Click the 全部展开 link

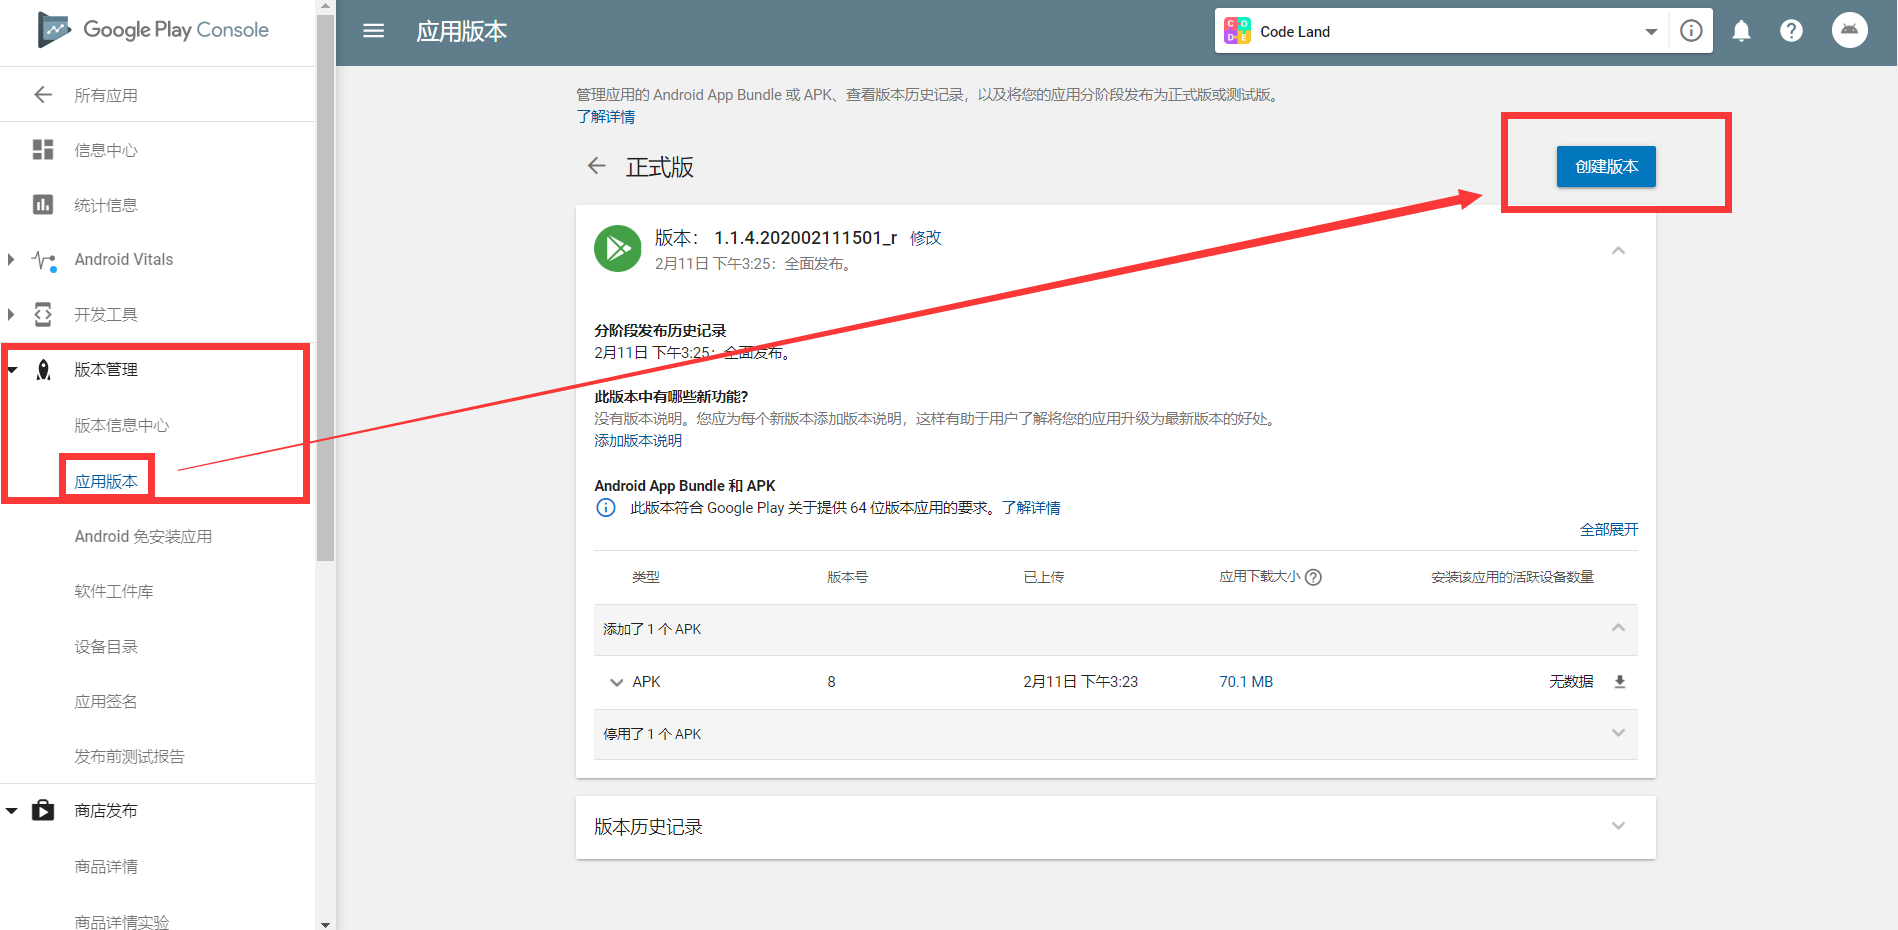1609,529
